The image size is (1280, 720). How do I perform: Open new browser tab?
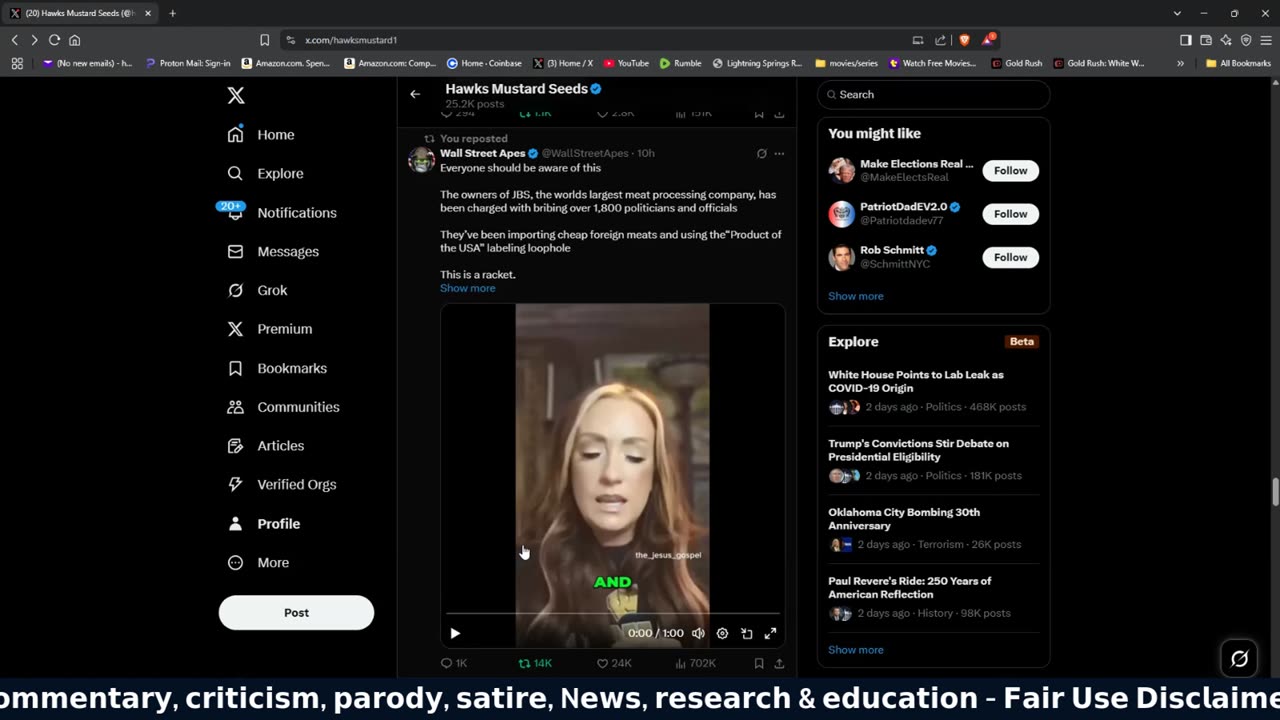tap(172, 13)
